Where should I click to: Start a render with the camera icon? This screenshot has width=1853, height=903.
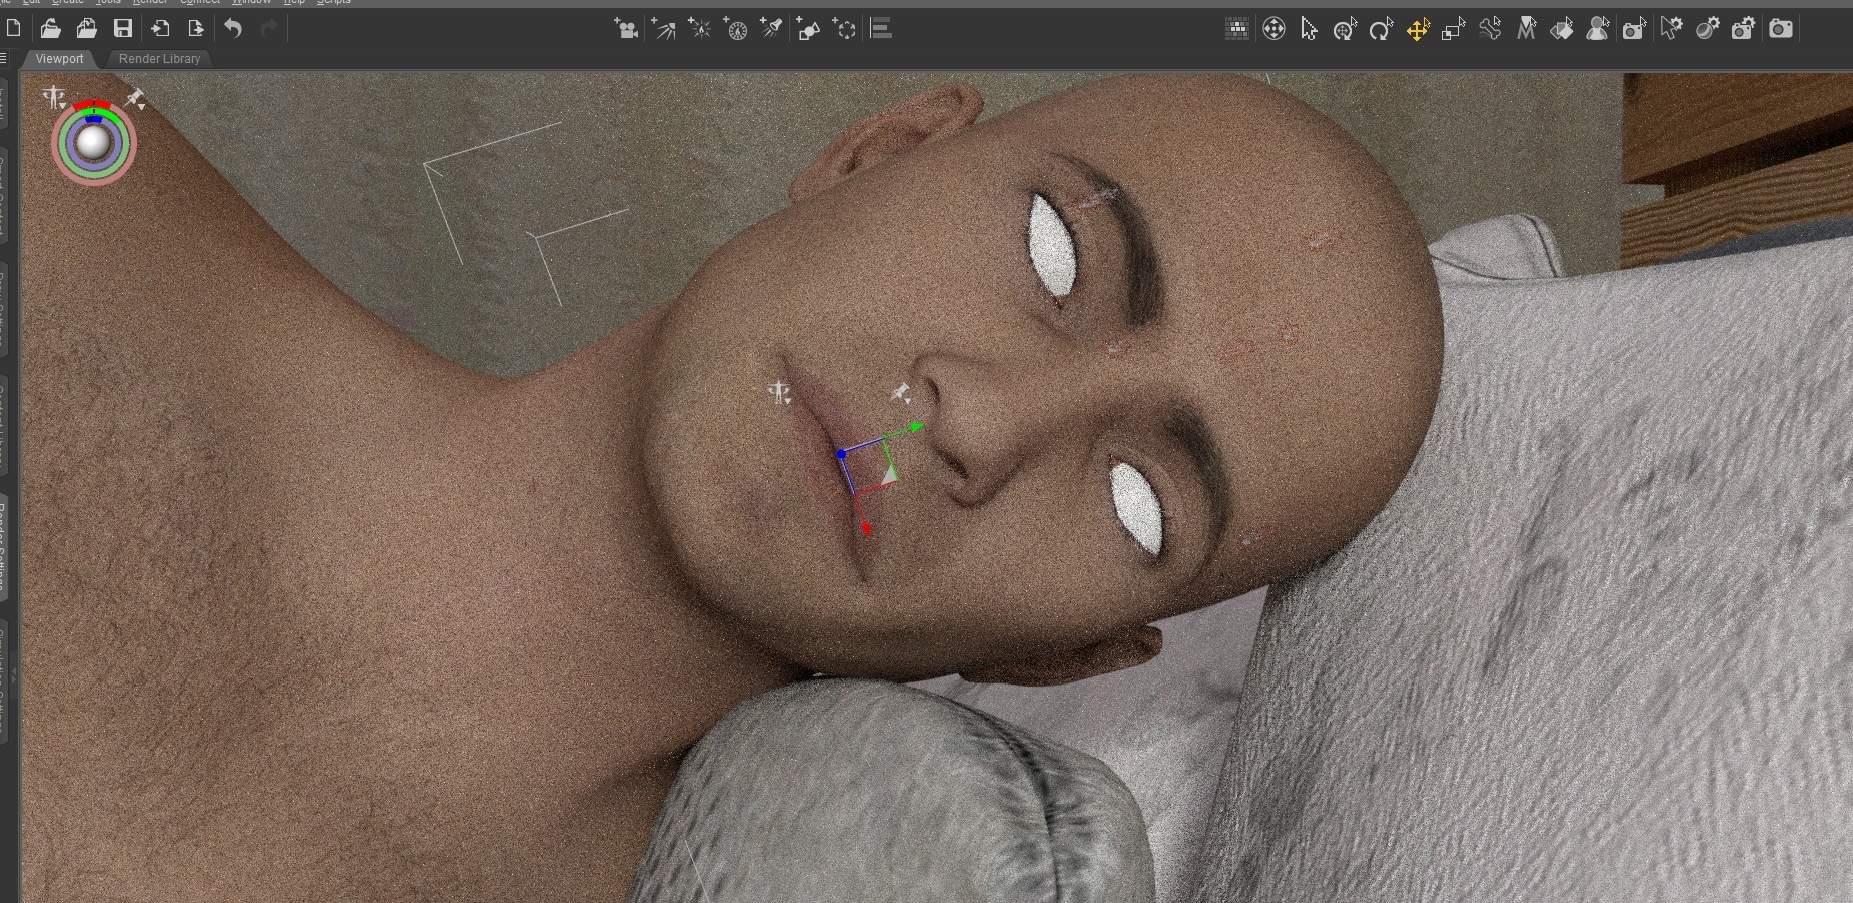1781,29
